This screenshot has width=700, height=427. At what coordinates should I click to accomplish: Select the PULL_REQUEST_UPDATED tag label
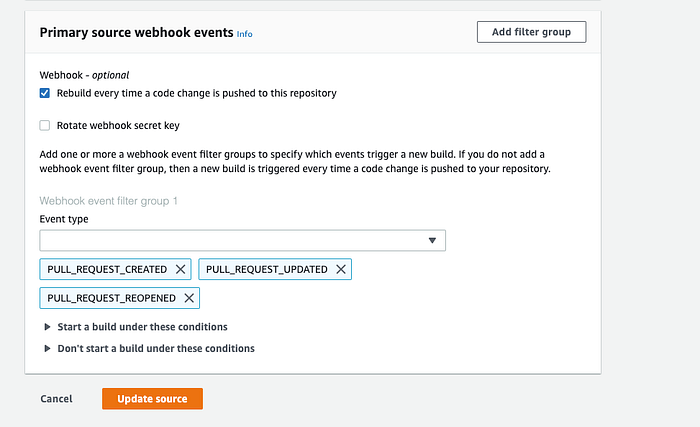click(x=267, y=269)
